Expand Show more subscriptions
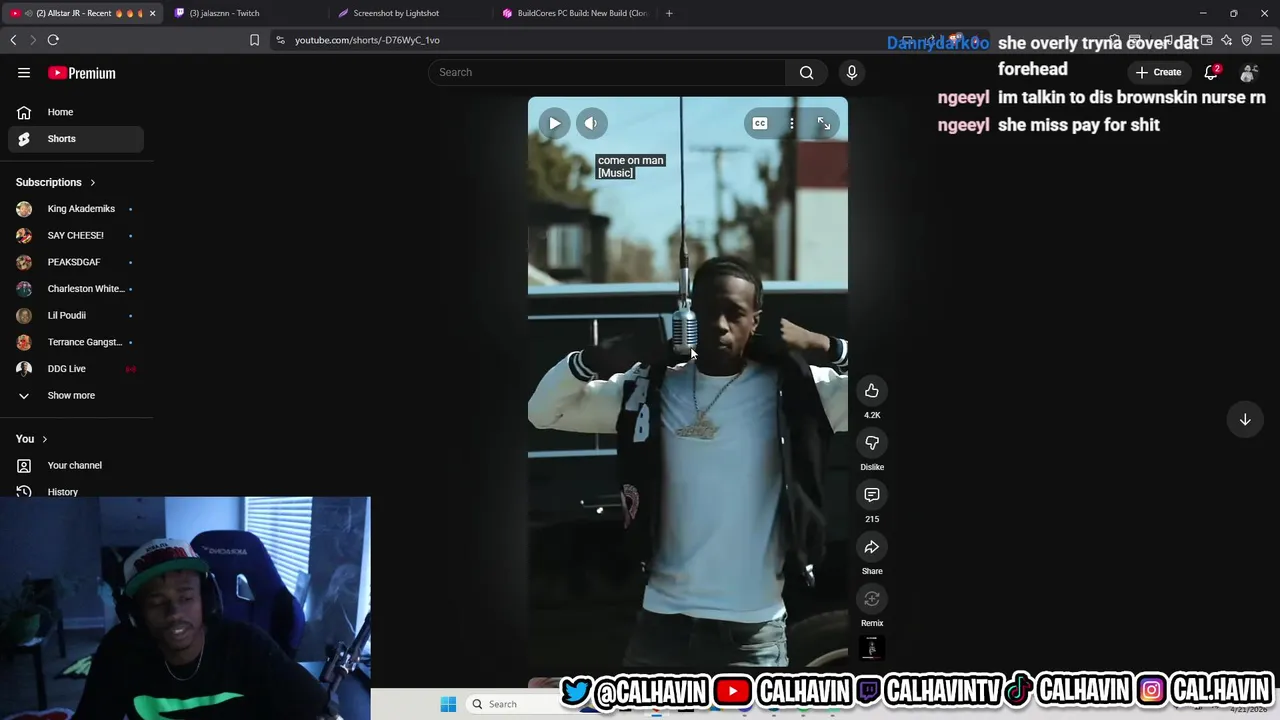Image resolution: width=1280 pixels, height=720 pixels. click(76, 395)
